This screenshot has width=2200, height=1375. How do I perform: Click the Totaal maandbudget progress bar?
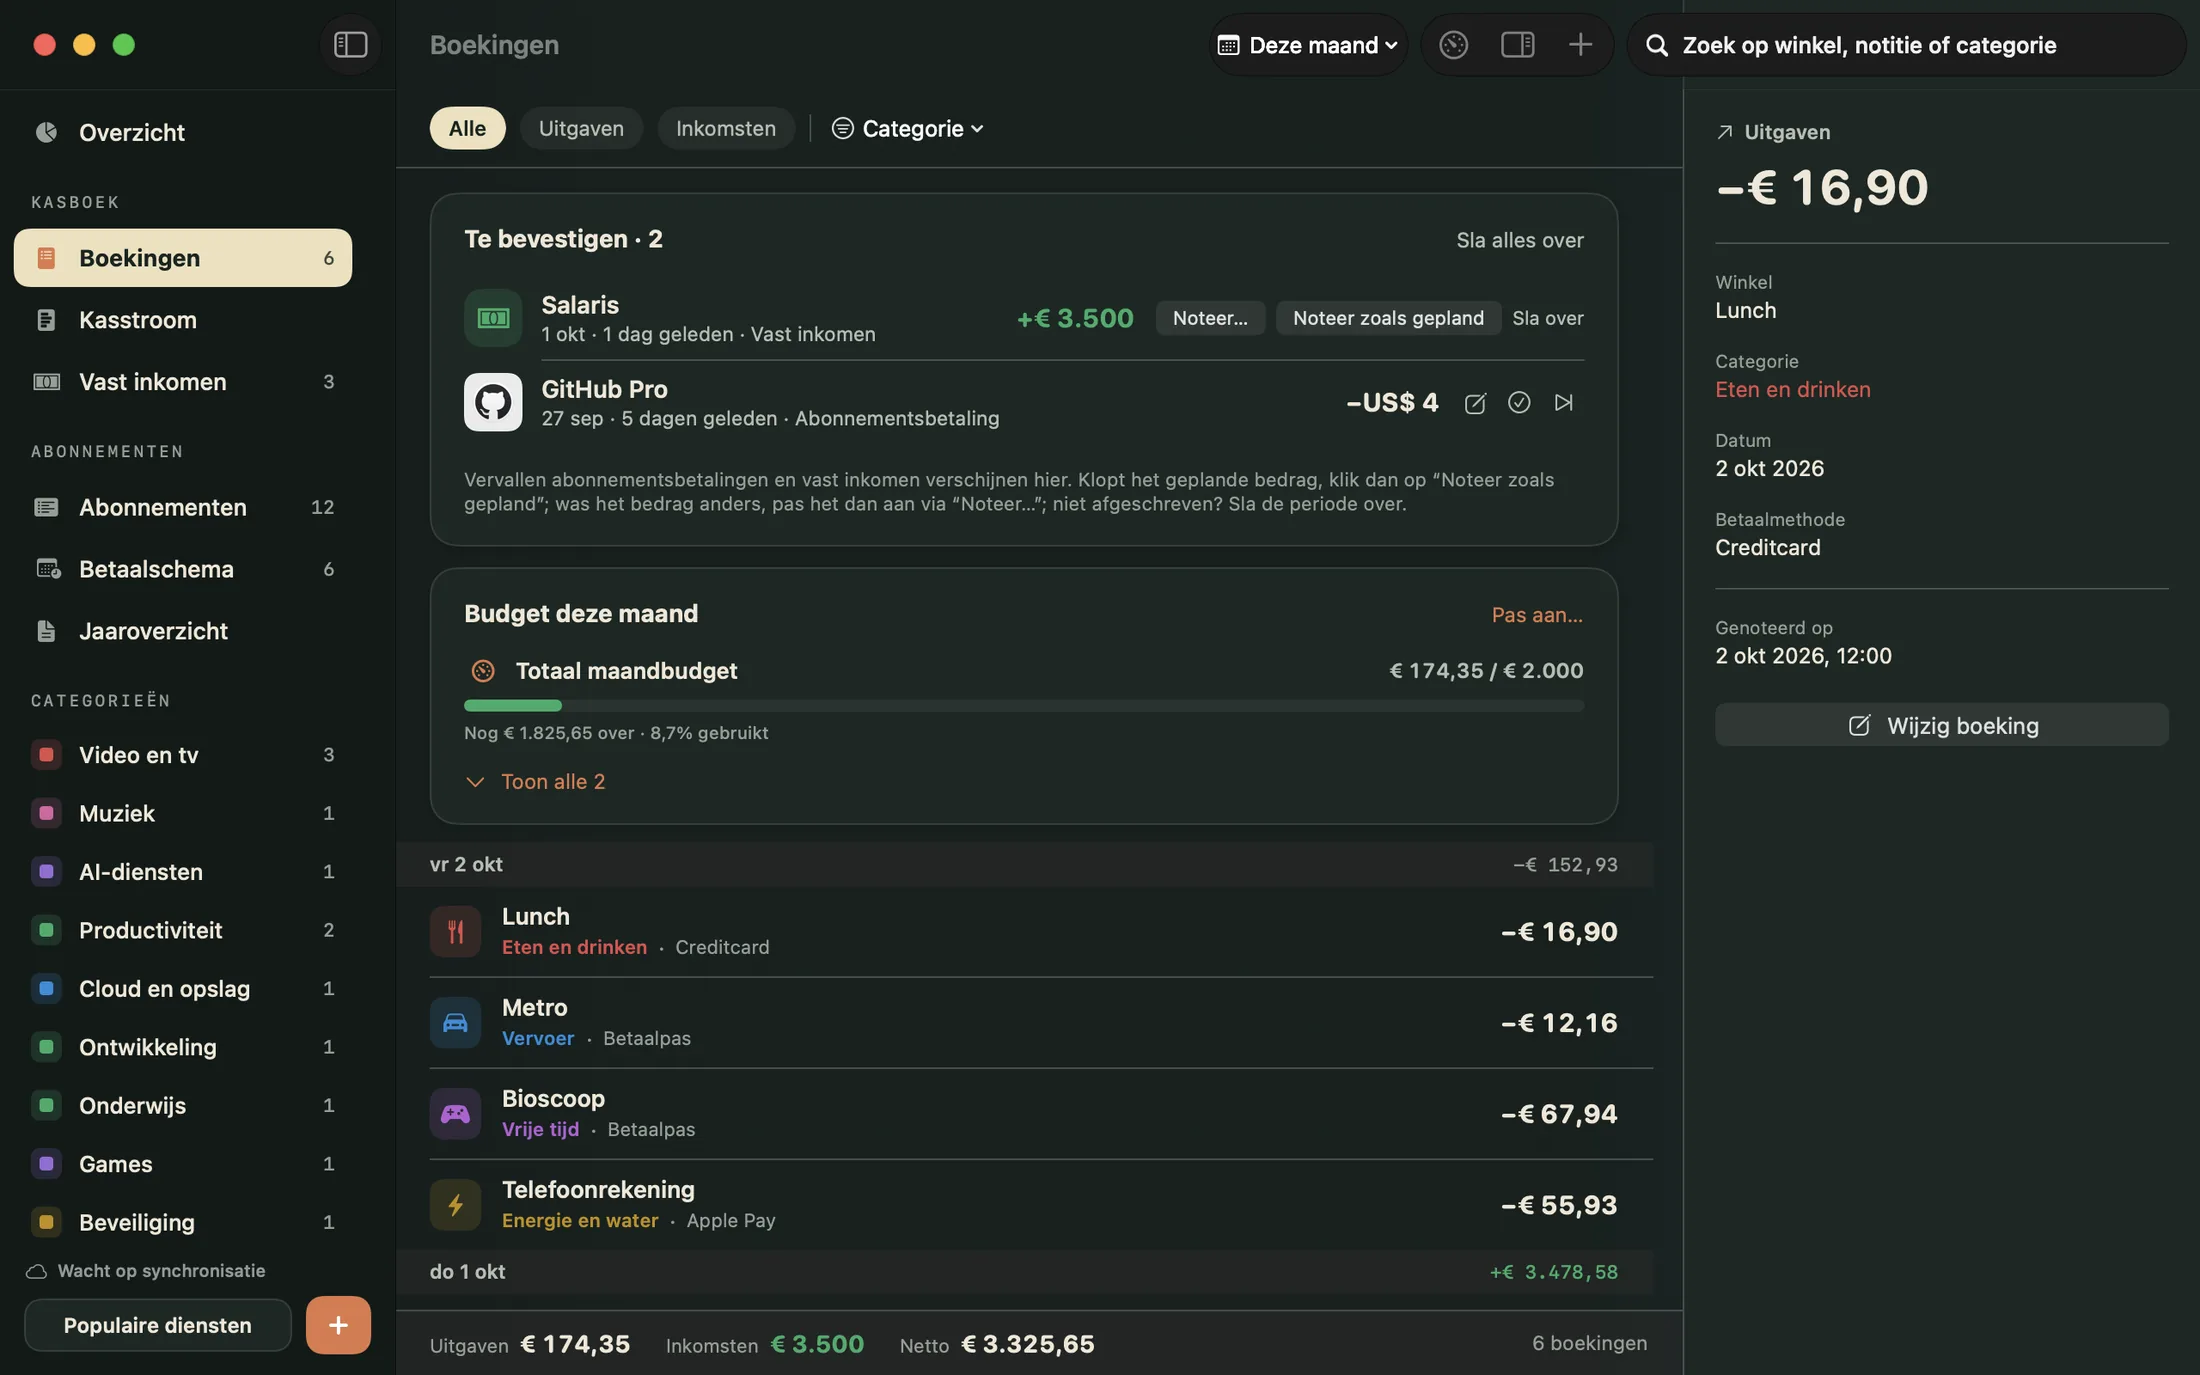coord(1024,706)
